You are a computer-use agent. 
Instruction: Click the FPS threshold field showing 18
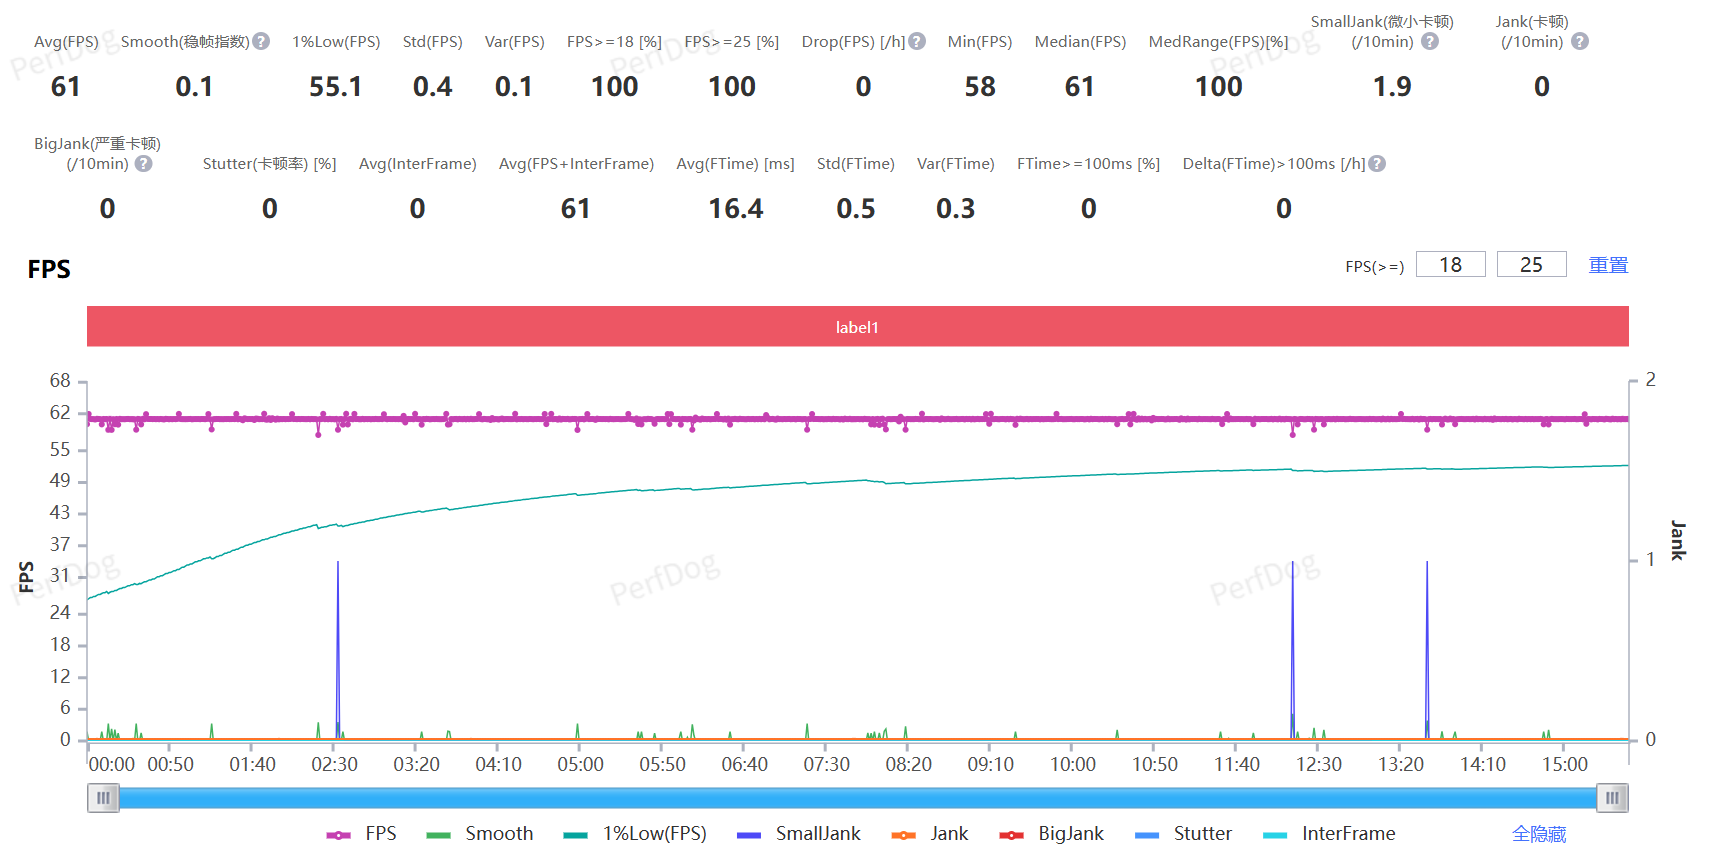point(1450,265)
